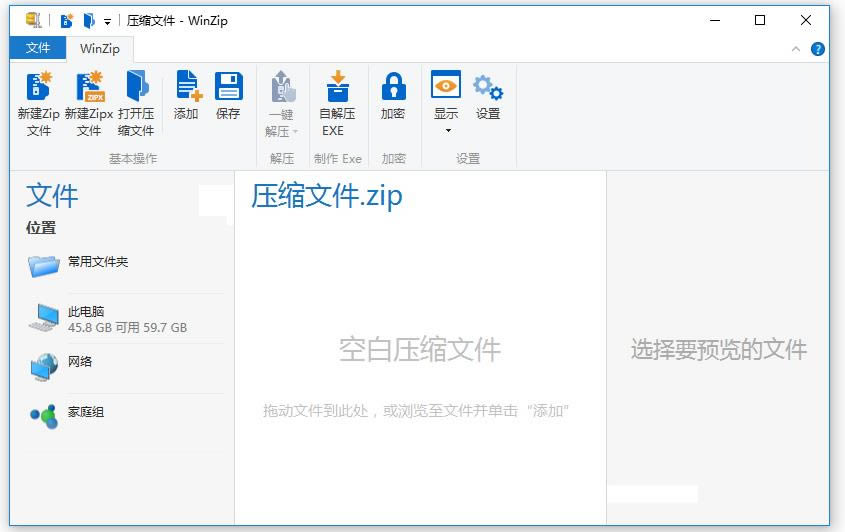Click the Display (显示) eye icon
Viewport: 845px width, 532px height.
pos(446,84)
